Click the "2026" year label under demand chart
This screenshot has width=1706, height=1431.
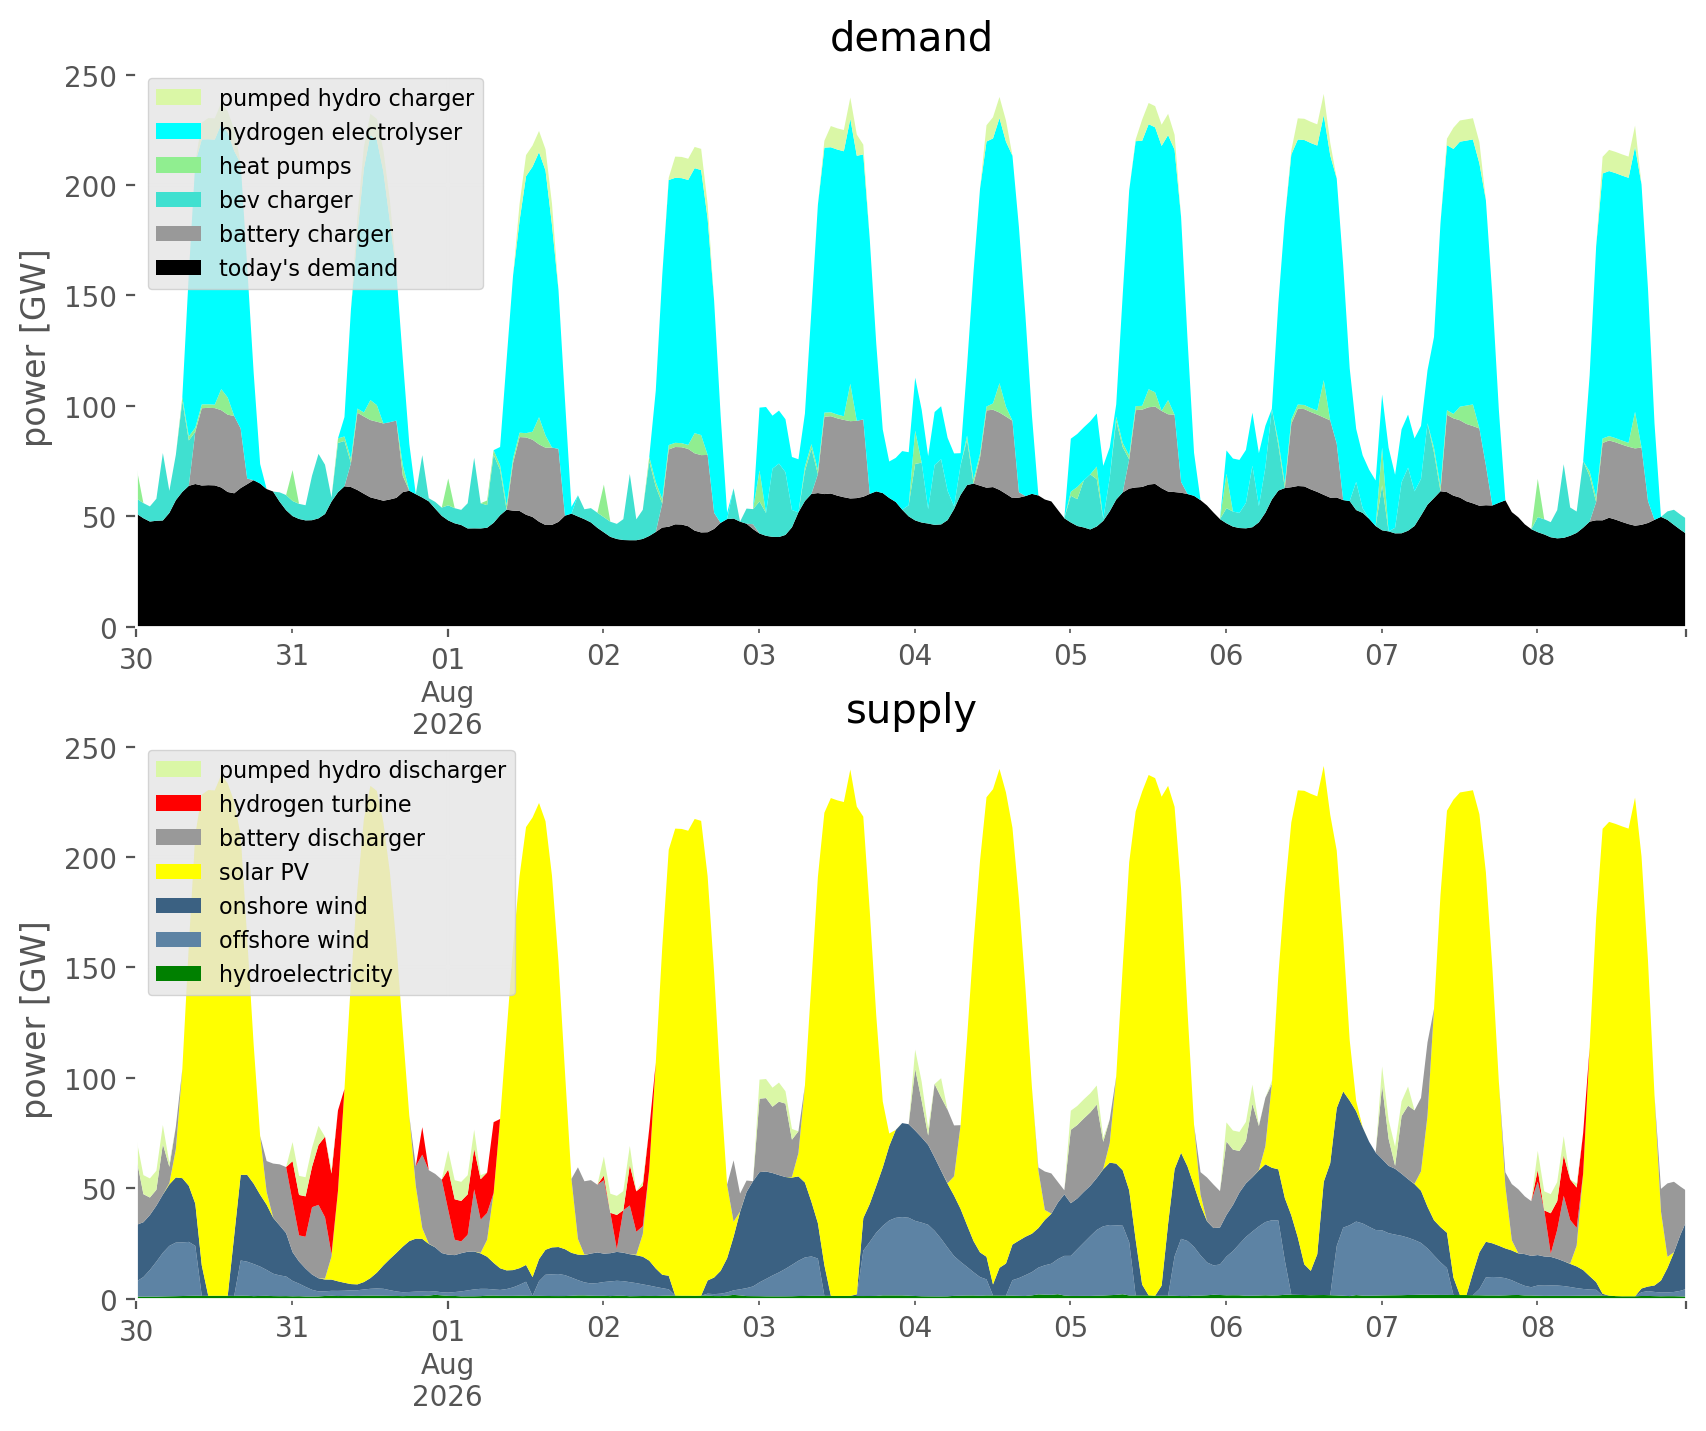(x=447, y=724)
